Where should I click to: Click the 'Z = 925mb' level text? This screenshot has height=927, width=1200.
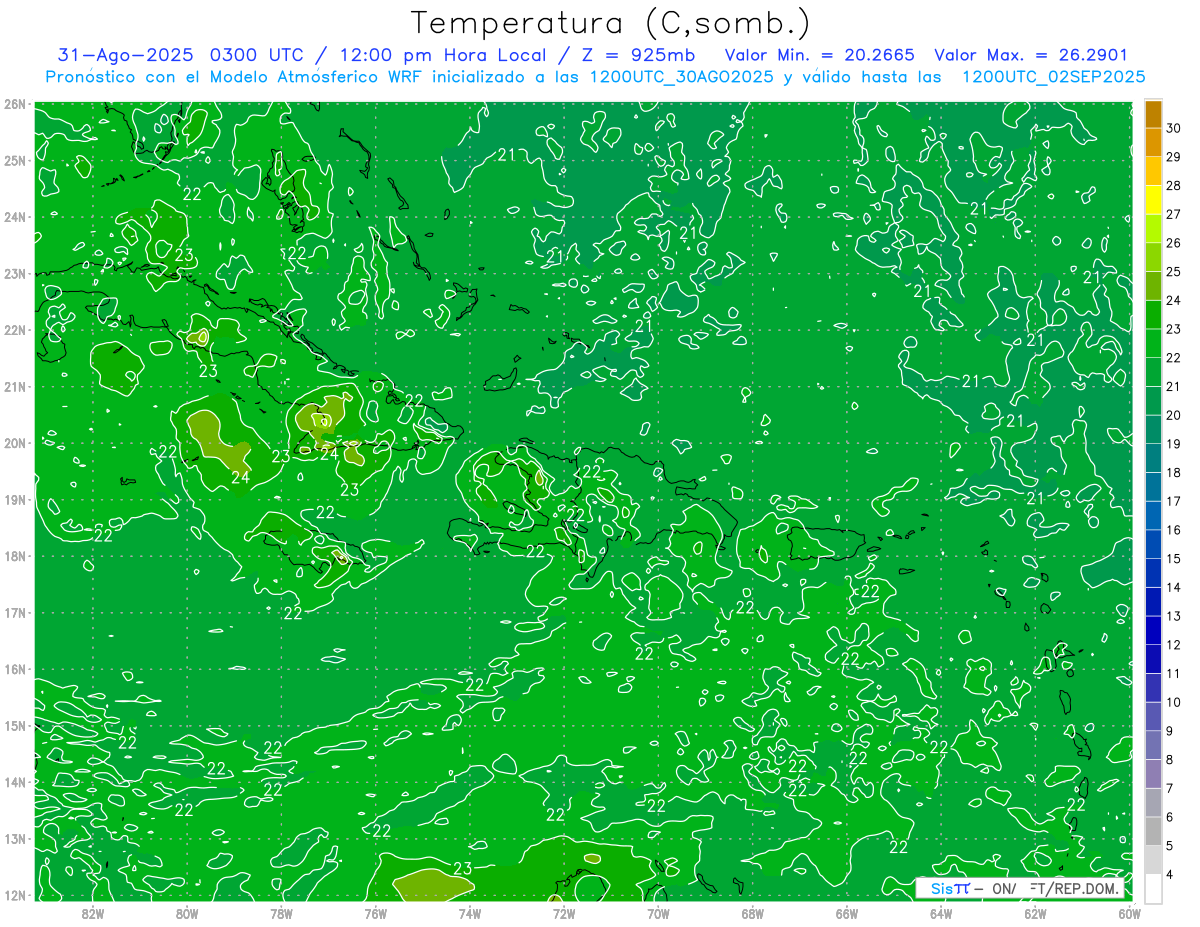[x=638, y=55]
